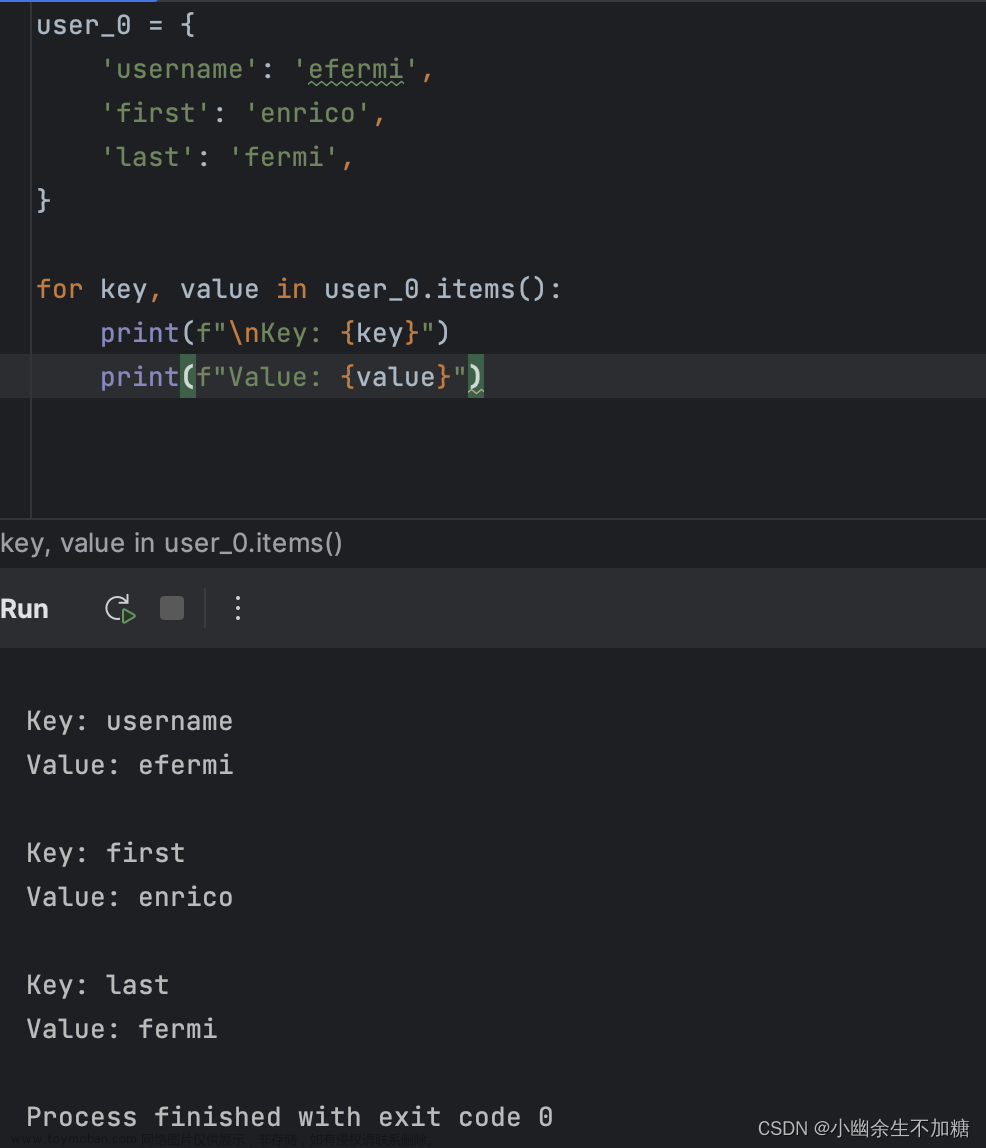Screen dimensions: 986x1148
Task: Click the for loop keyword
Action: pos(59,289)
